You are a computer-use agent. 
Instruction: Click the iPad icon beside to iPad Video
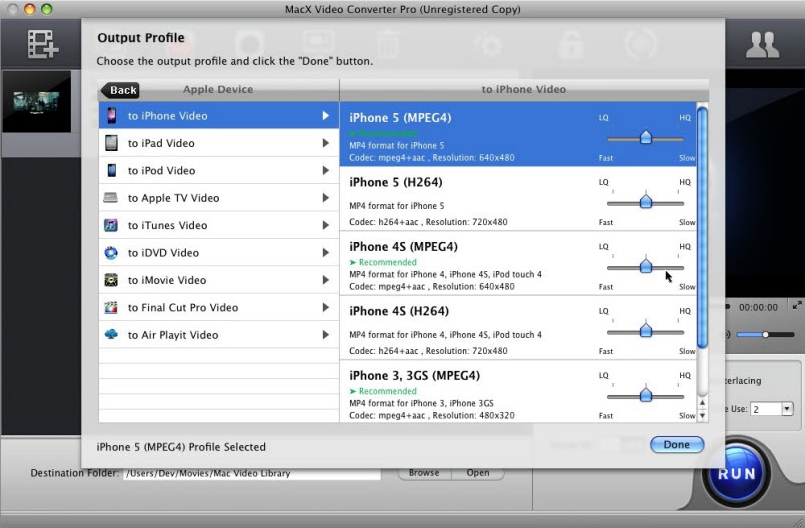pos(110,143)
